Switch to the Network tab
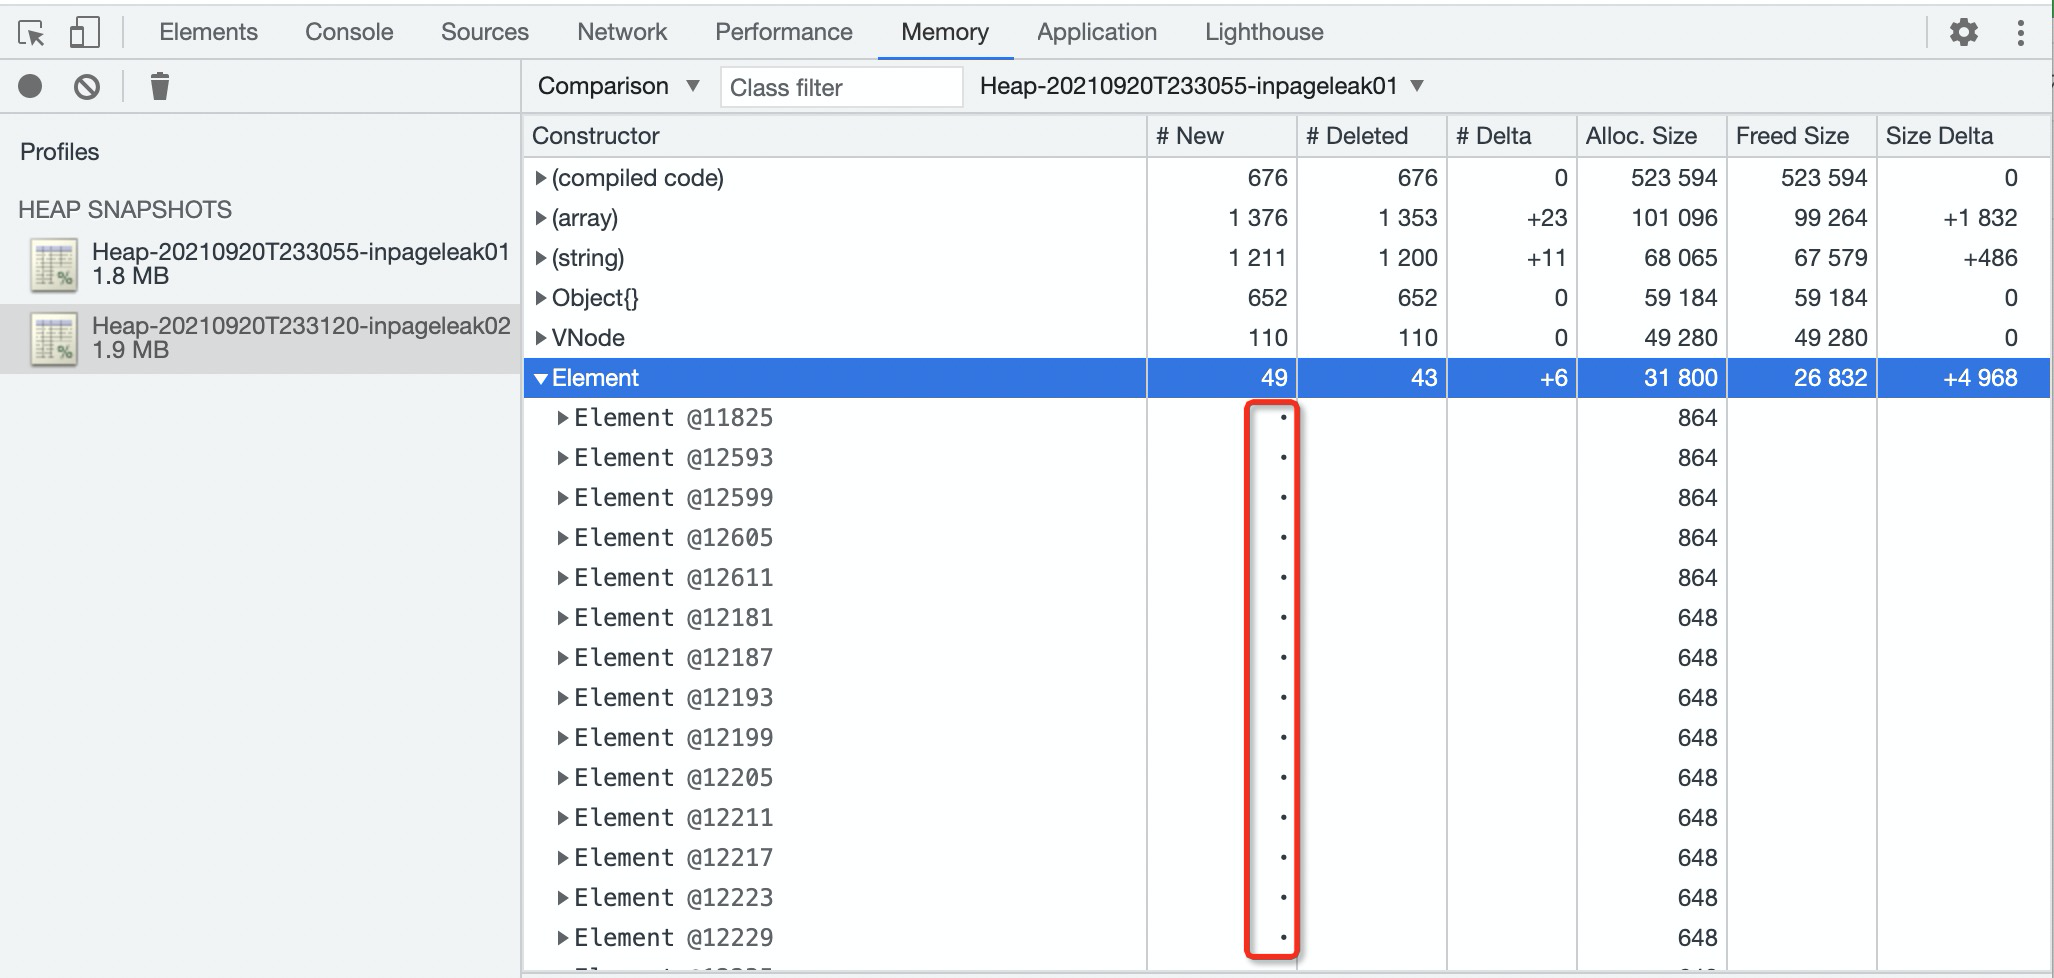Screen dimensions: 2054x978 pos(621,32)
